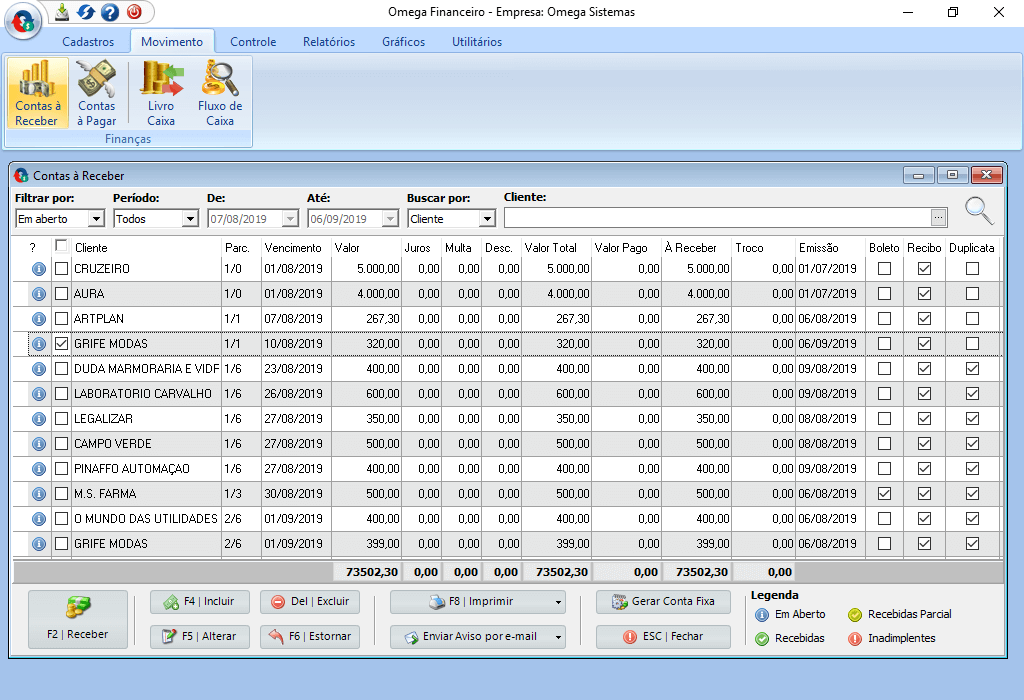Click the info icon for CRUZEIRO row
The height and width of the screenshot is (700, 1024).
pos(39,269)
